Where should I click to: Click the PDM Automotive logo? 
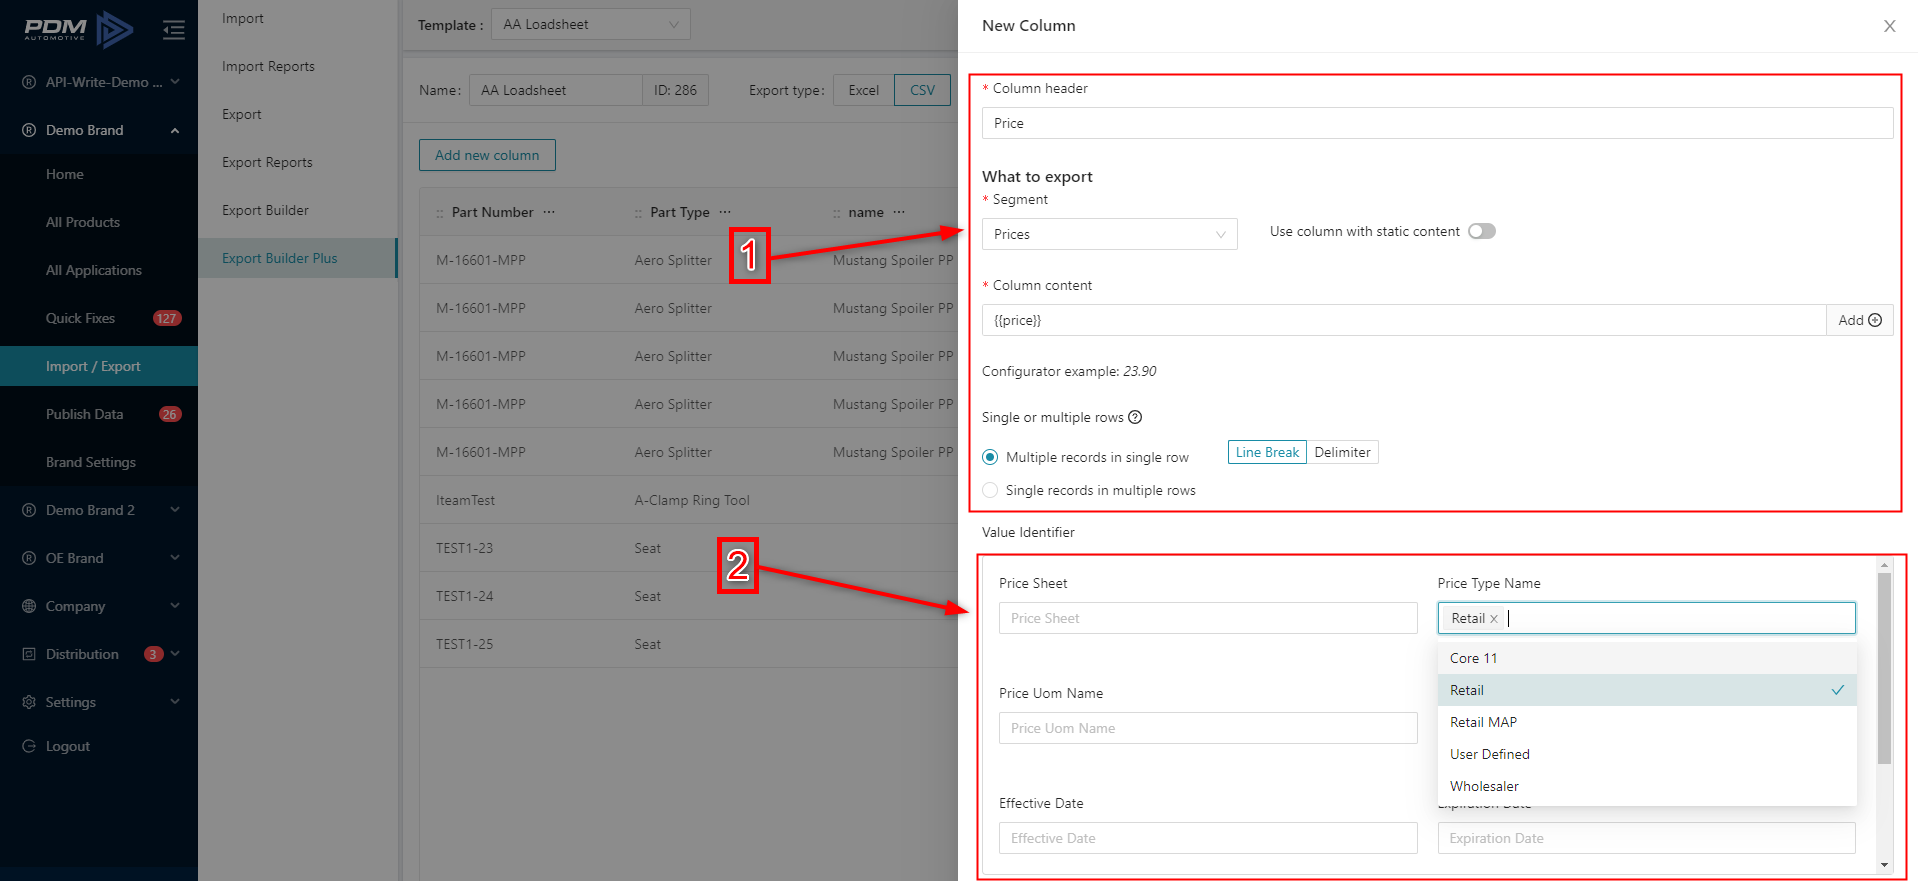[78, 30]
